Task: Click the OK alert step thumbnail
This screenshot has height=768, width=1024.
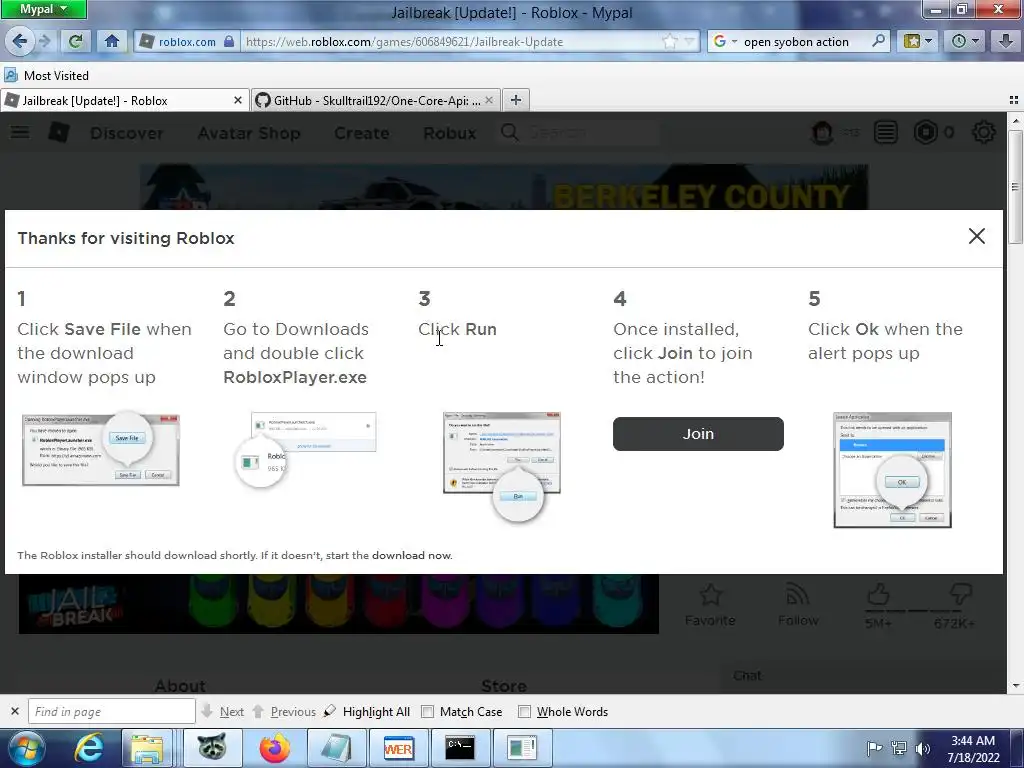Action: click(x=892, y=470)
